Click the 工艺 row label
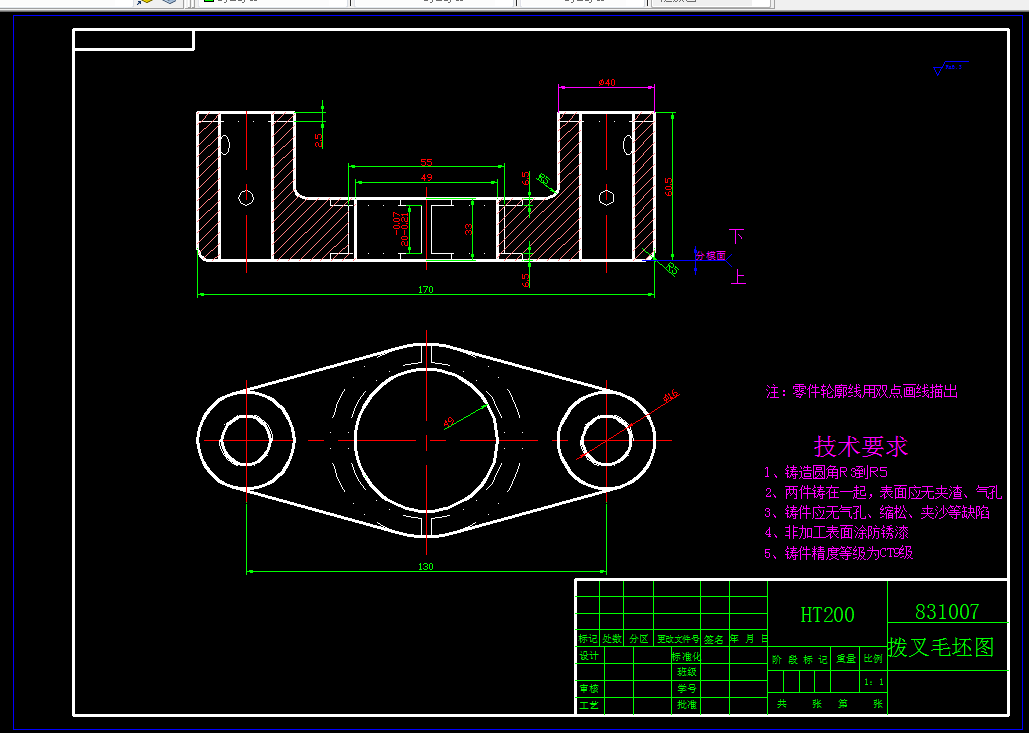 point(589,705)
